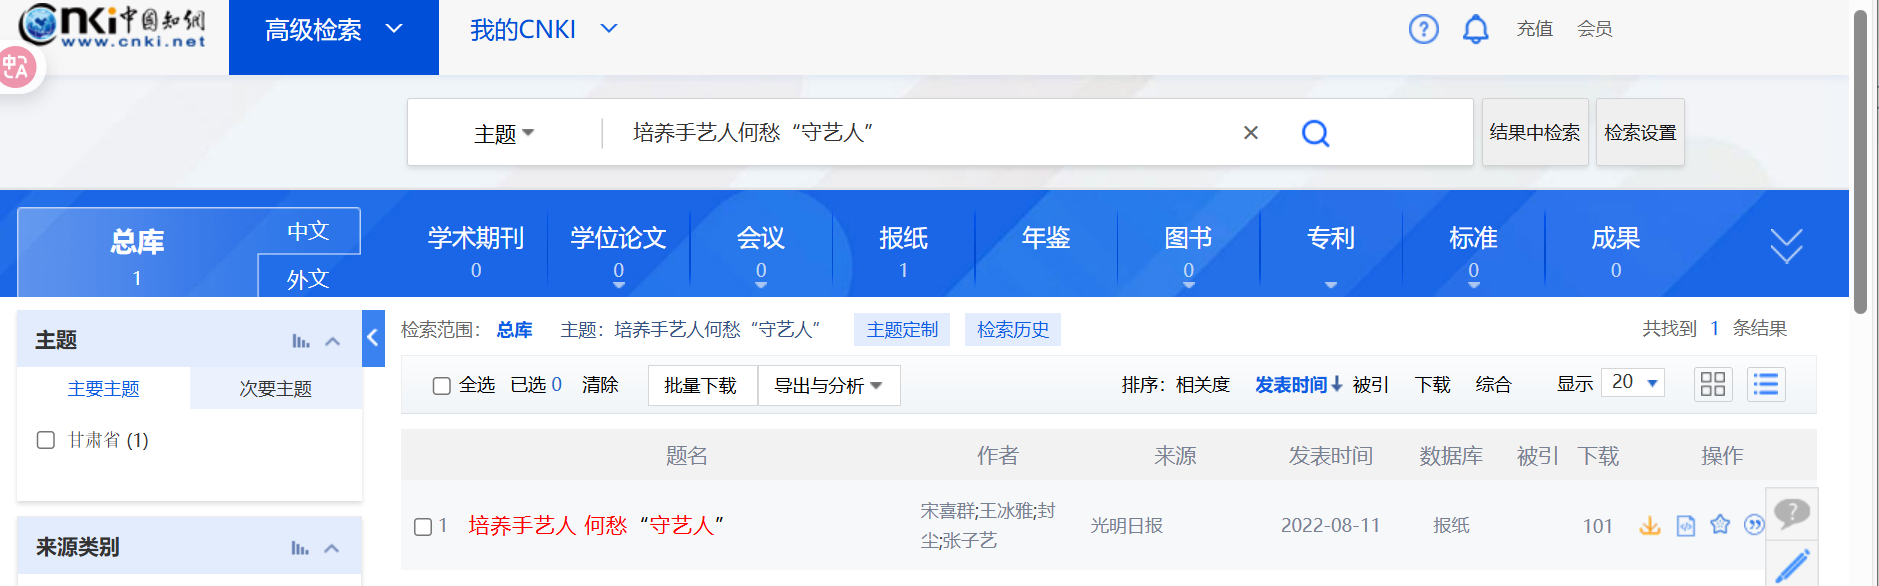Open the help question mark icon
This screenshot has height=586, width=1879.
1423,29
